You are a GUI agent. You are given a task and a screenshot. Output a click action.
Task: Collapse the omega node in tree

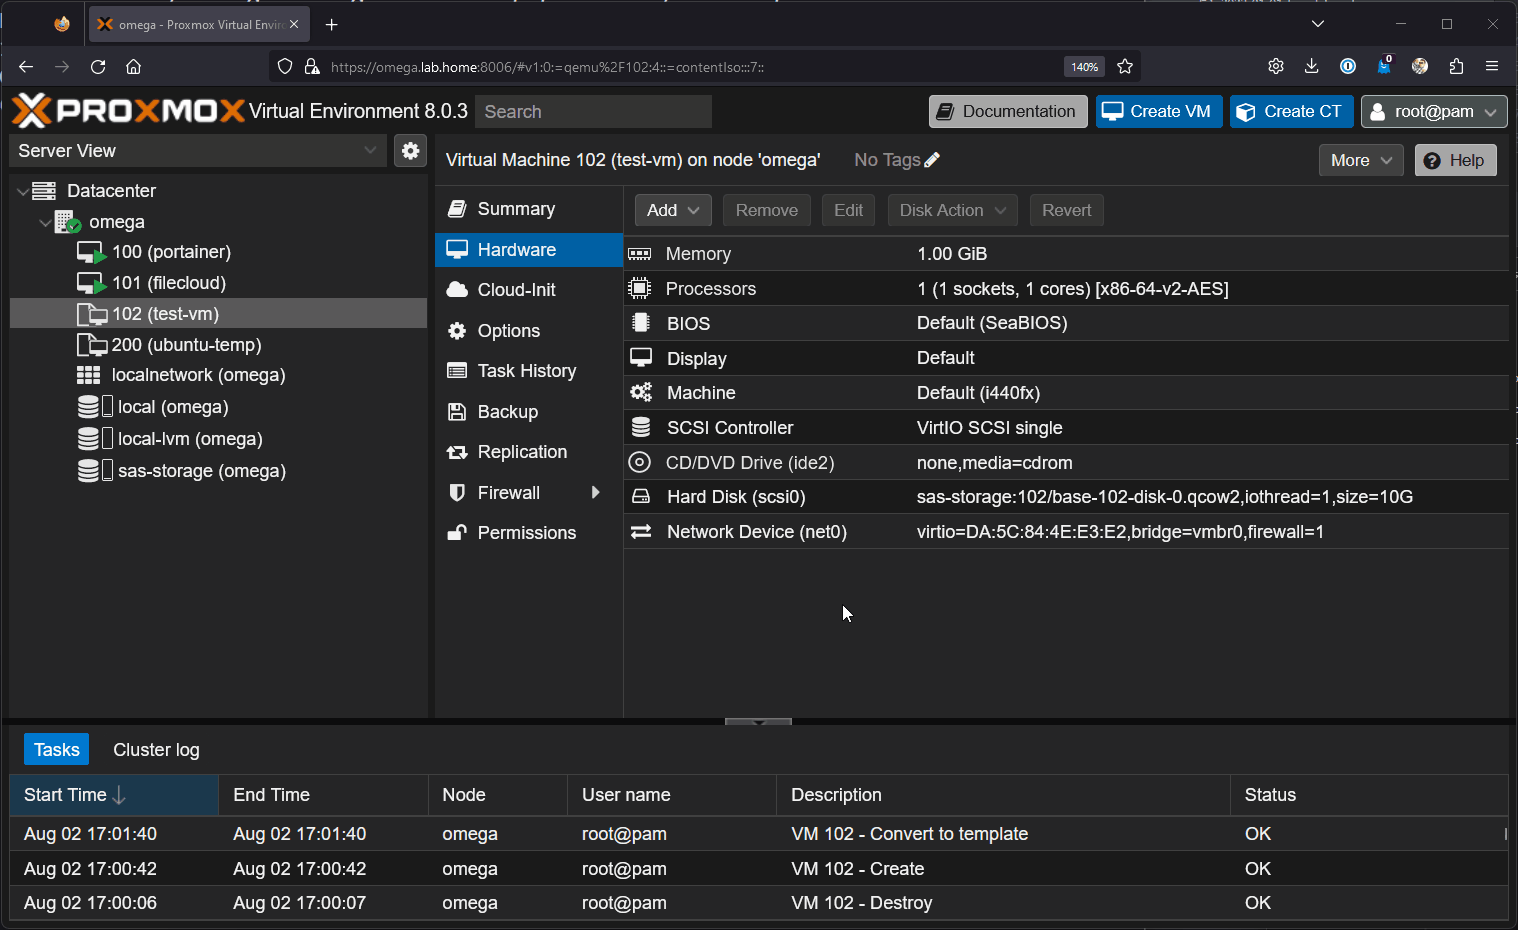(45, 222)
